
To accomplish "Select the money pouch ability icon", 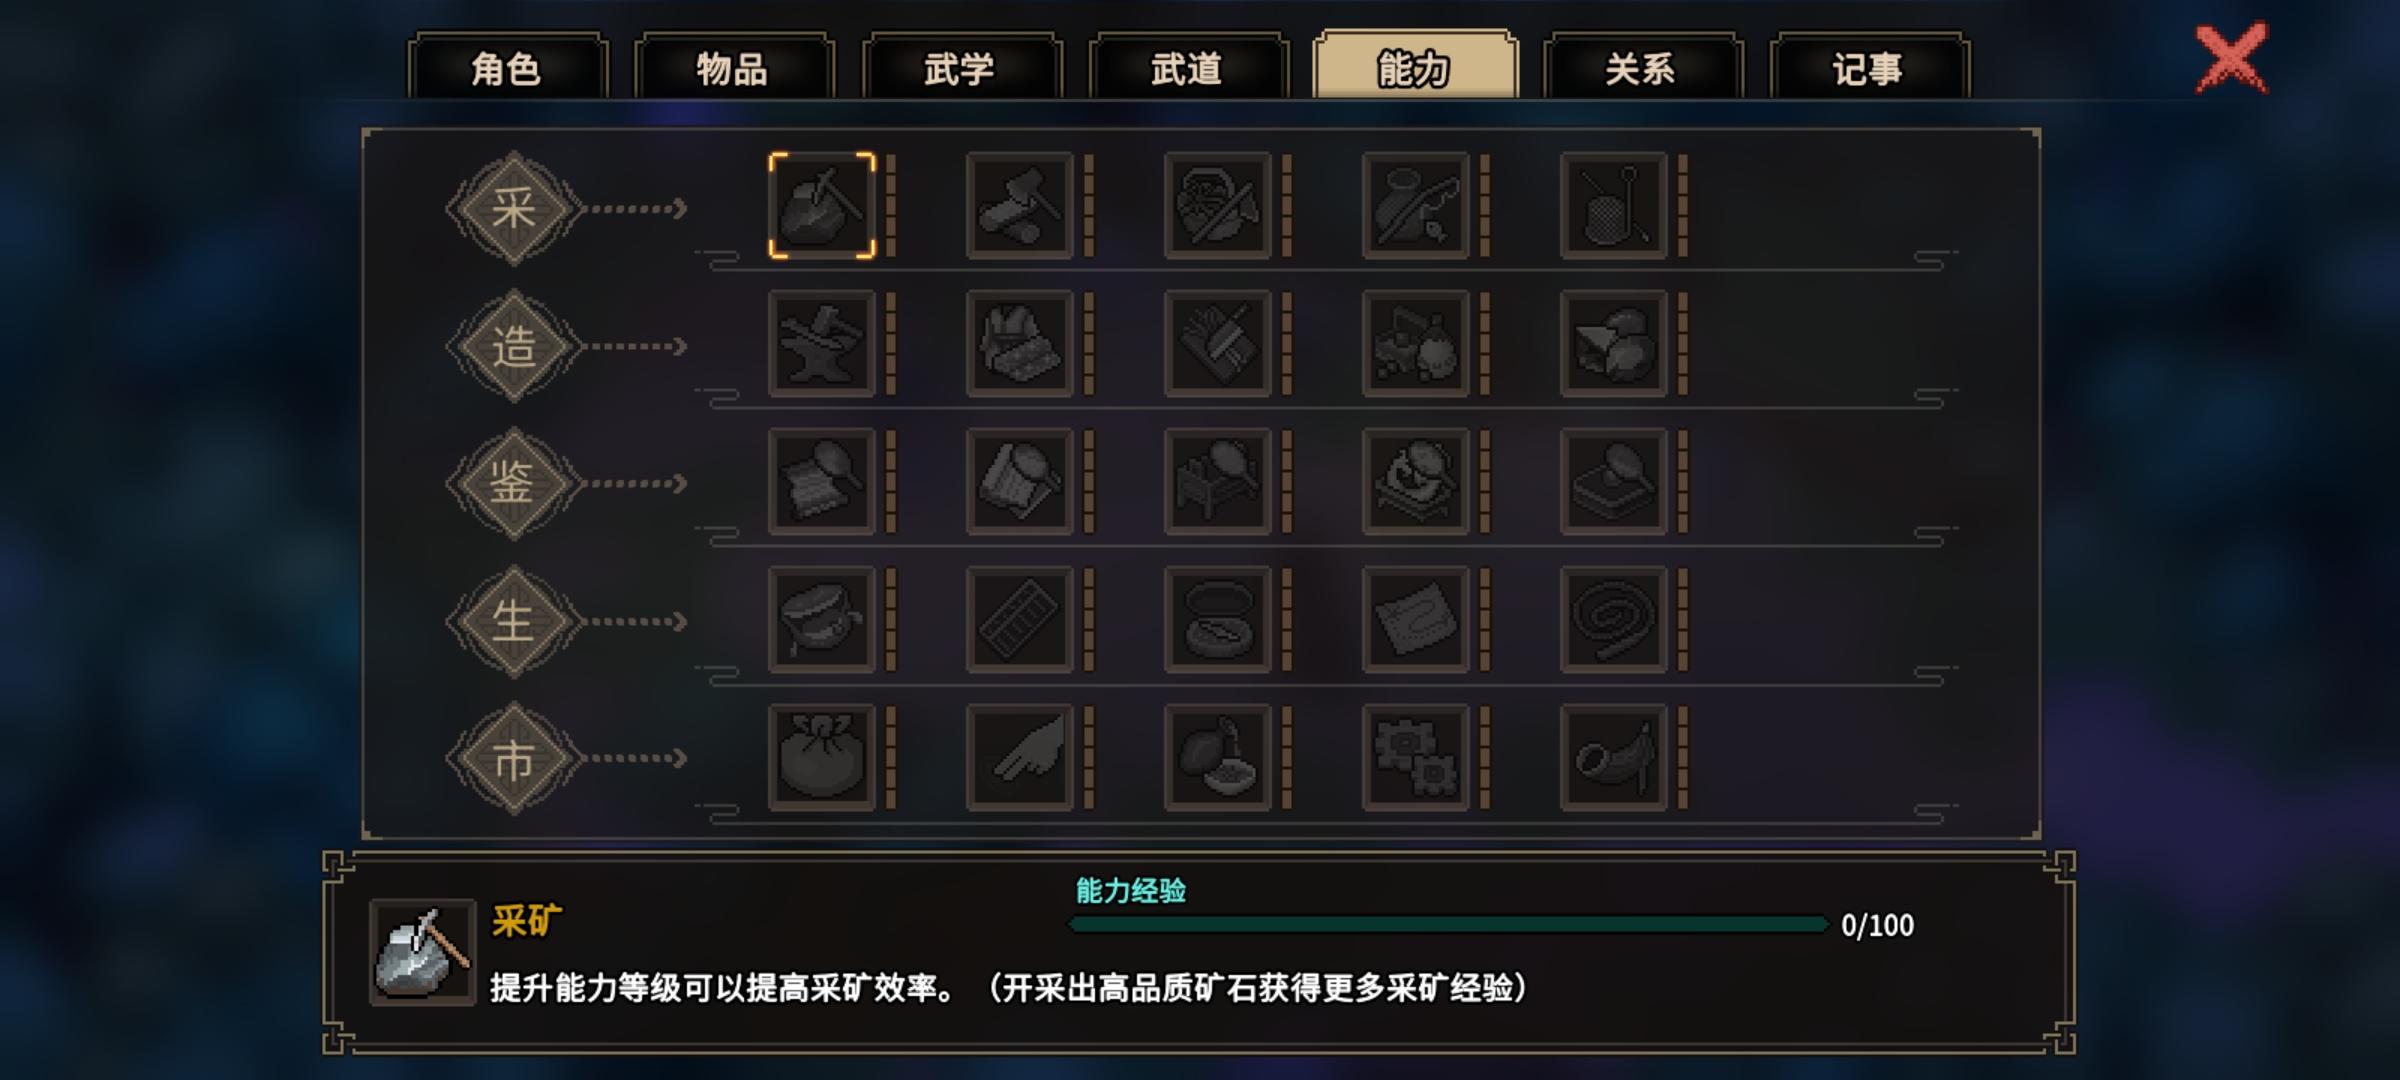I will click(x=821, y=757).
